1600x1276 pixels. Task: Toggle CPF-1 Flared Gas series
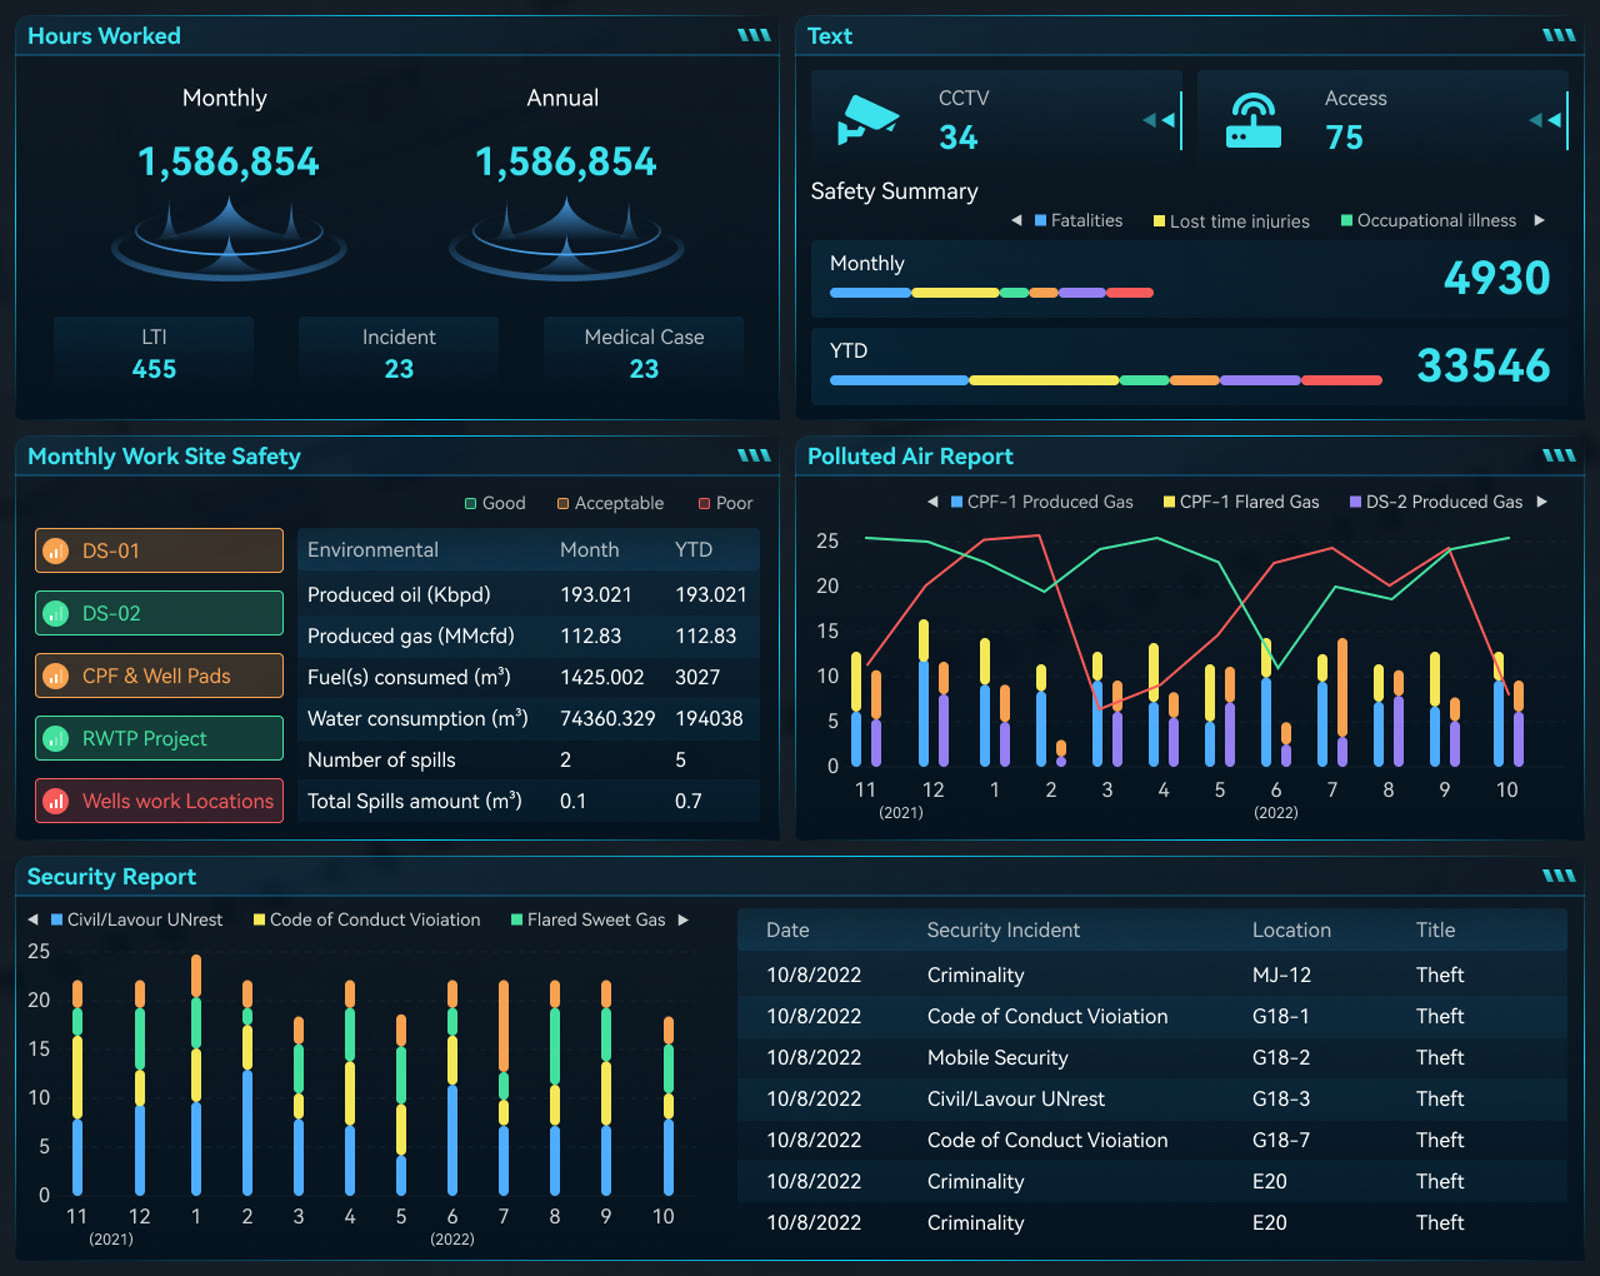[x=1241, y=502]
